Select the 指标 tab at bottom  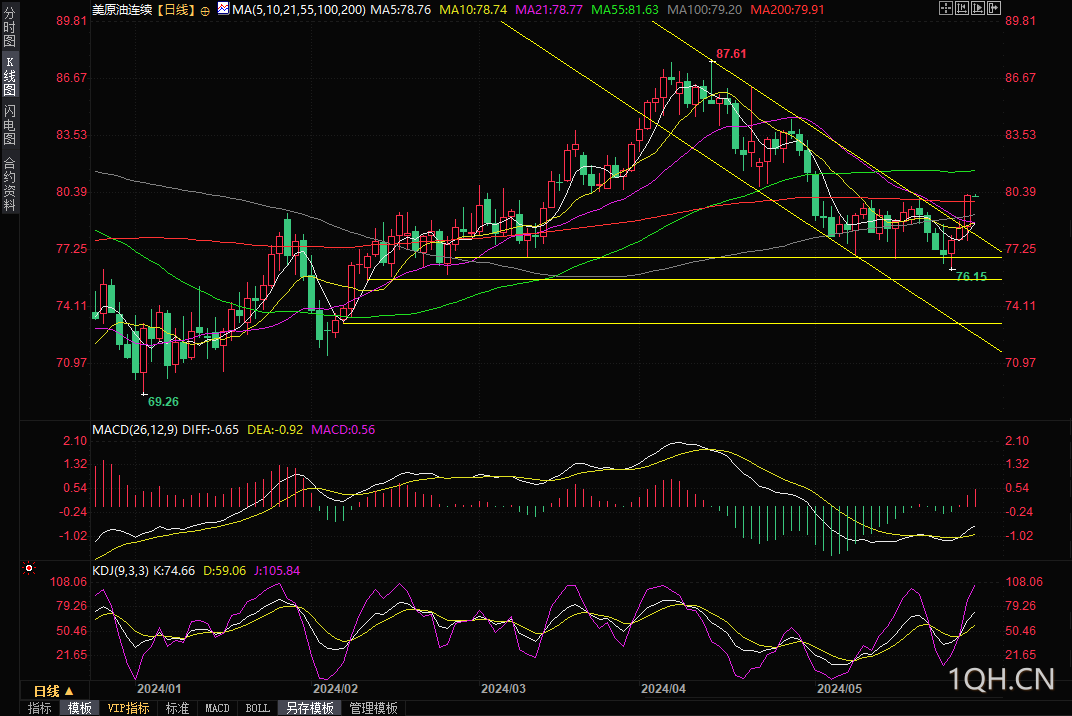click(40, 708)
